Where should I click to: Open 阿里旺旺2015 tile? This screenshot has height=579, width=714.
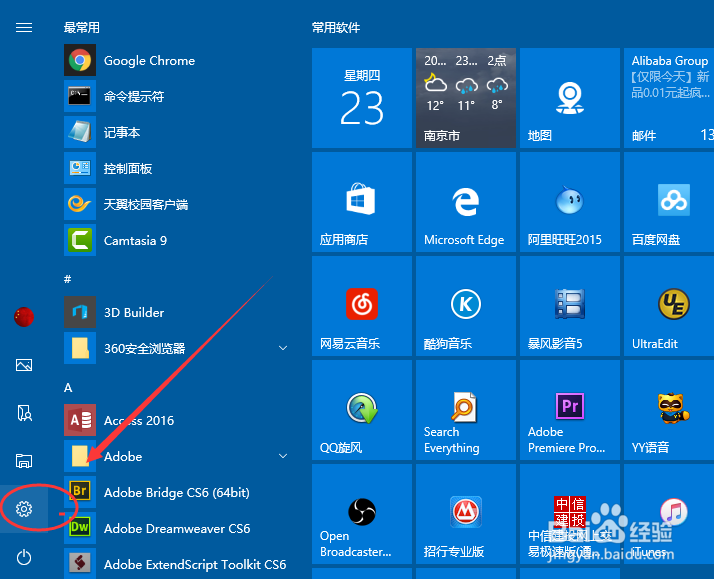[x=570, y=202]
